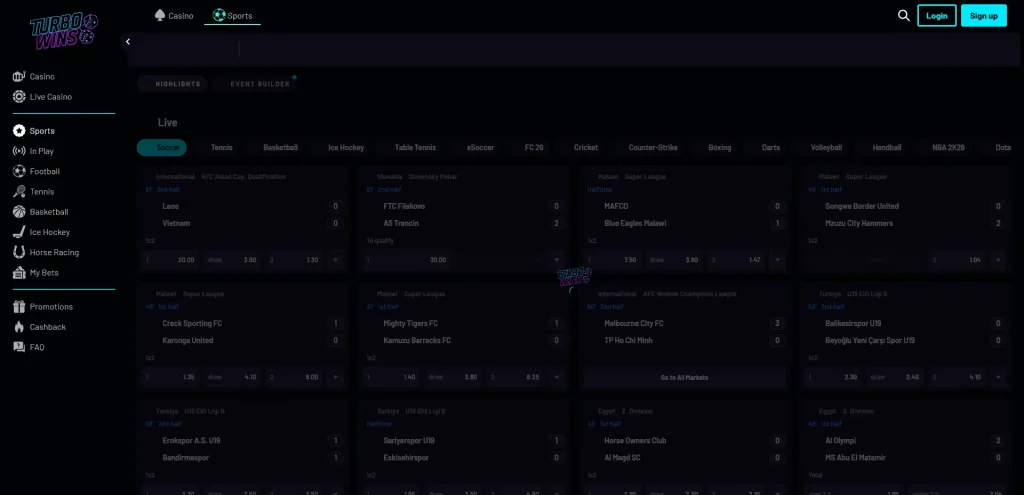Bet on Vietnam at 1.30 odds

pyautogui.click(x=295, y=260)
